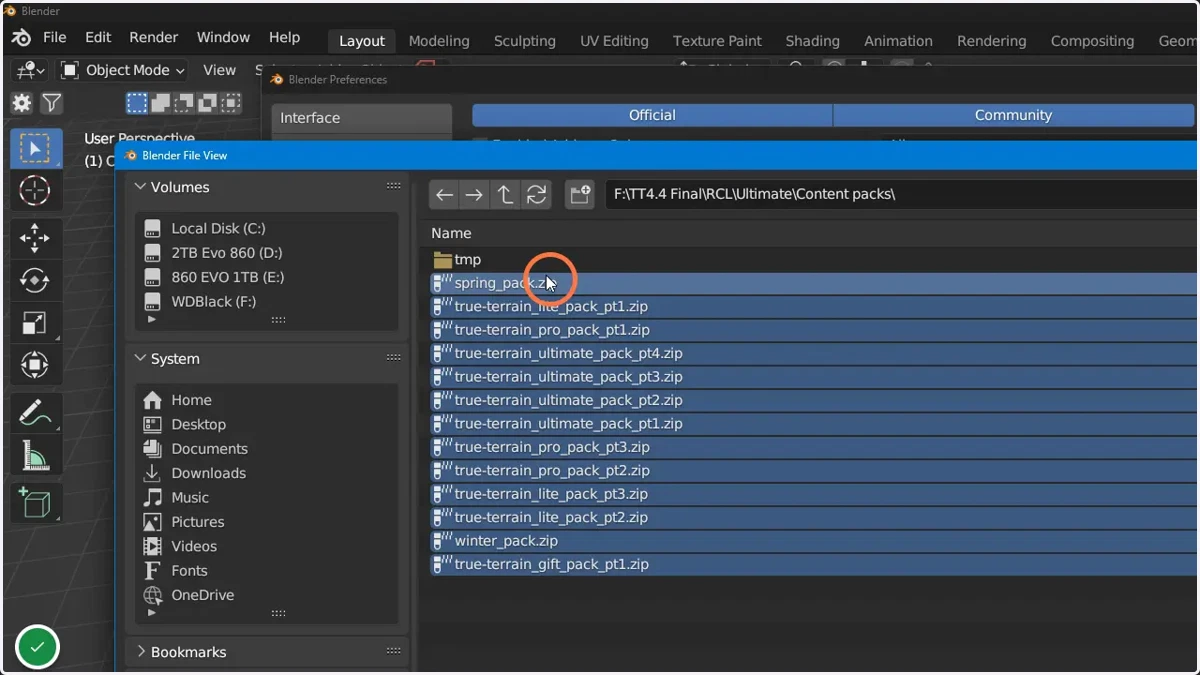1200x675 pixels.
Task: Select the Transform tool
Action: coord(35,365)
